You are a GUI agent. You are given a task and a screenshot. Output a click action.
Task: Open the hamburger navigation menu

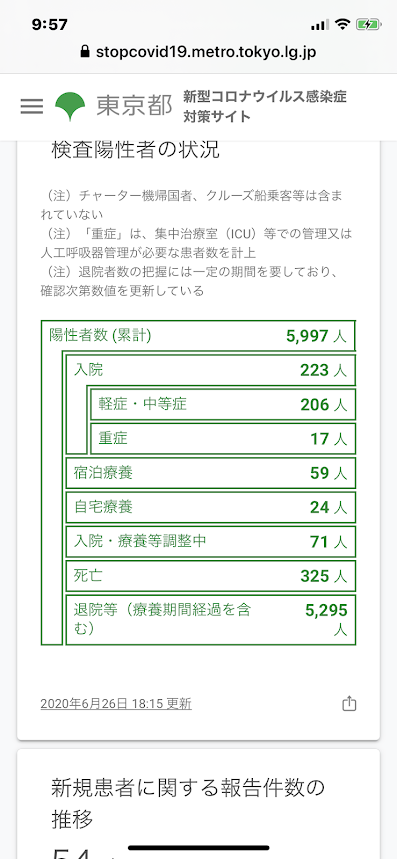click(32, 106)
